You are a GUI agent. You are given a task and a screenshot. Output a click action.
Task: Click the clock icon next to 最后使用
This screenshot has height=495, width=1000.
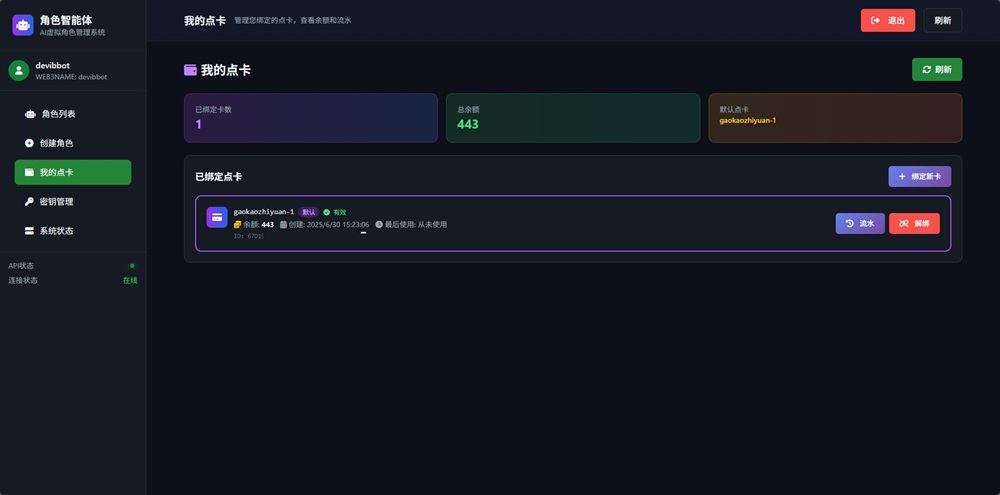point(379,225)
